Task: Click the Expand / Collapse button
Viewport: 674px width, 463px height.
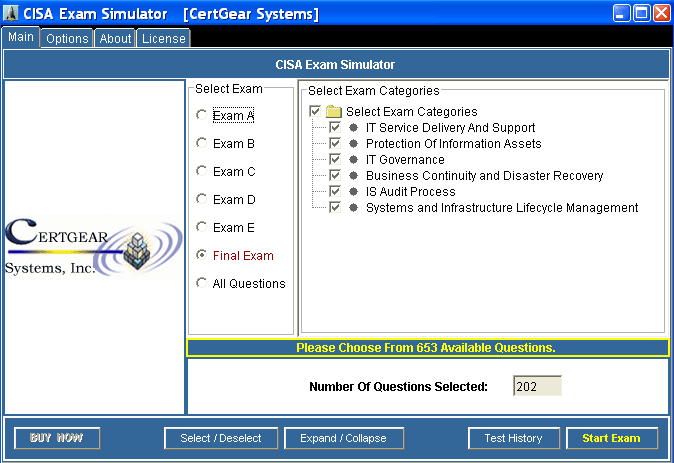Action: point(344,438)
